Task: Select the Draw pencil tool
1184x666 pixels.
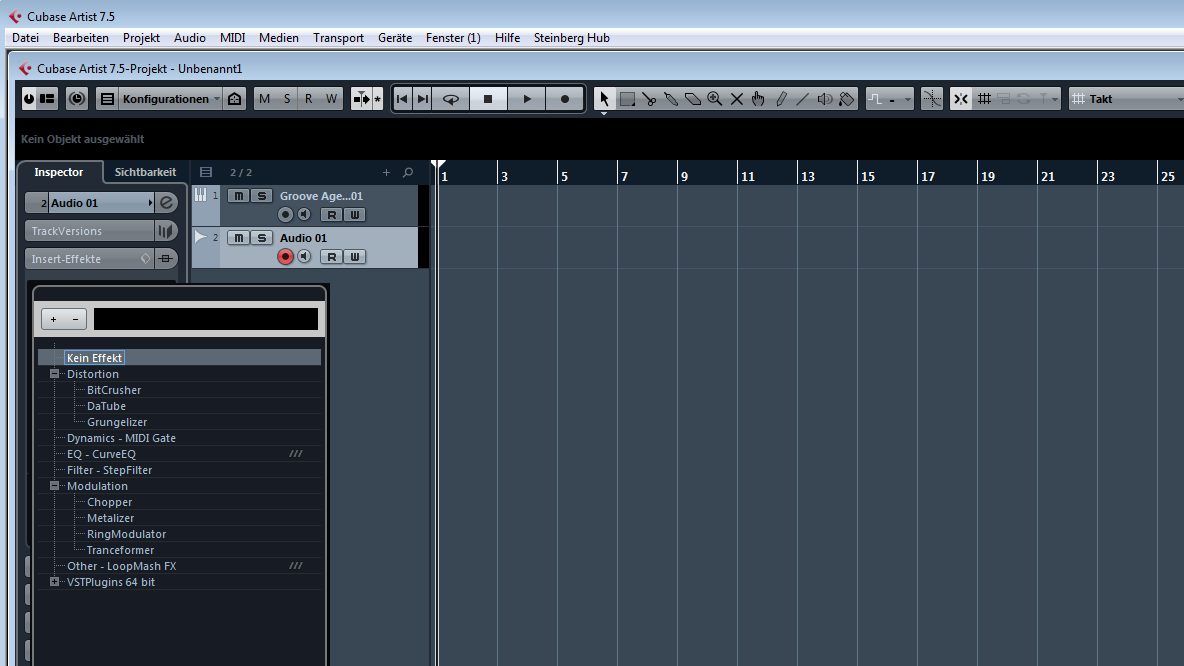Action: [x=781, y=99]
